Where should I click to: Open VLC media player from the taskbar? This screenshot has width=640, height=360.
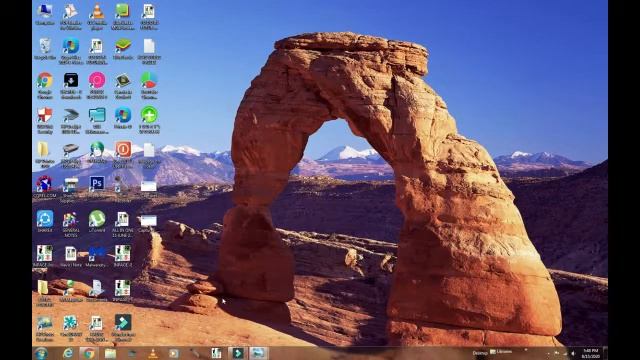coord(153,353)
